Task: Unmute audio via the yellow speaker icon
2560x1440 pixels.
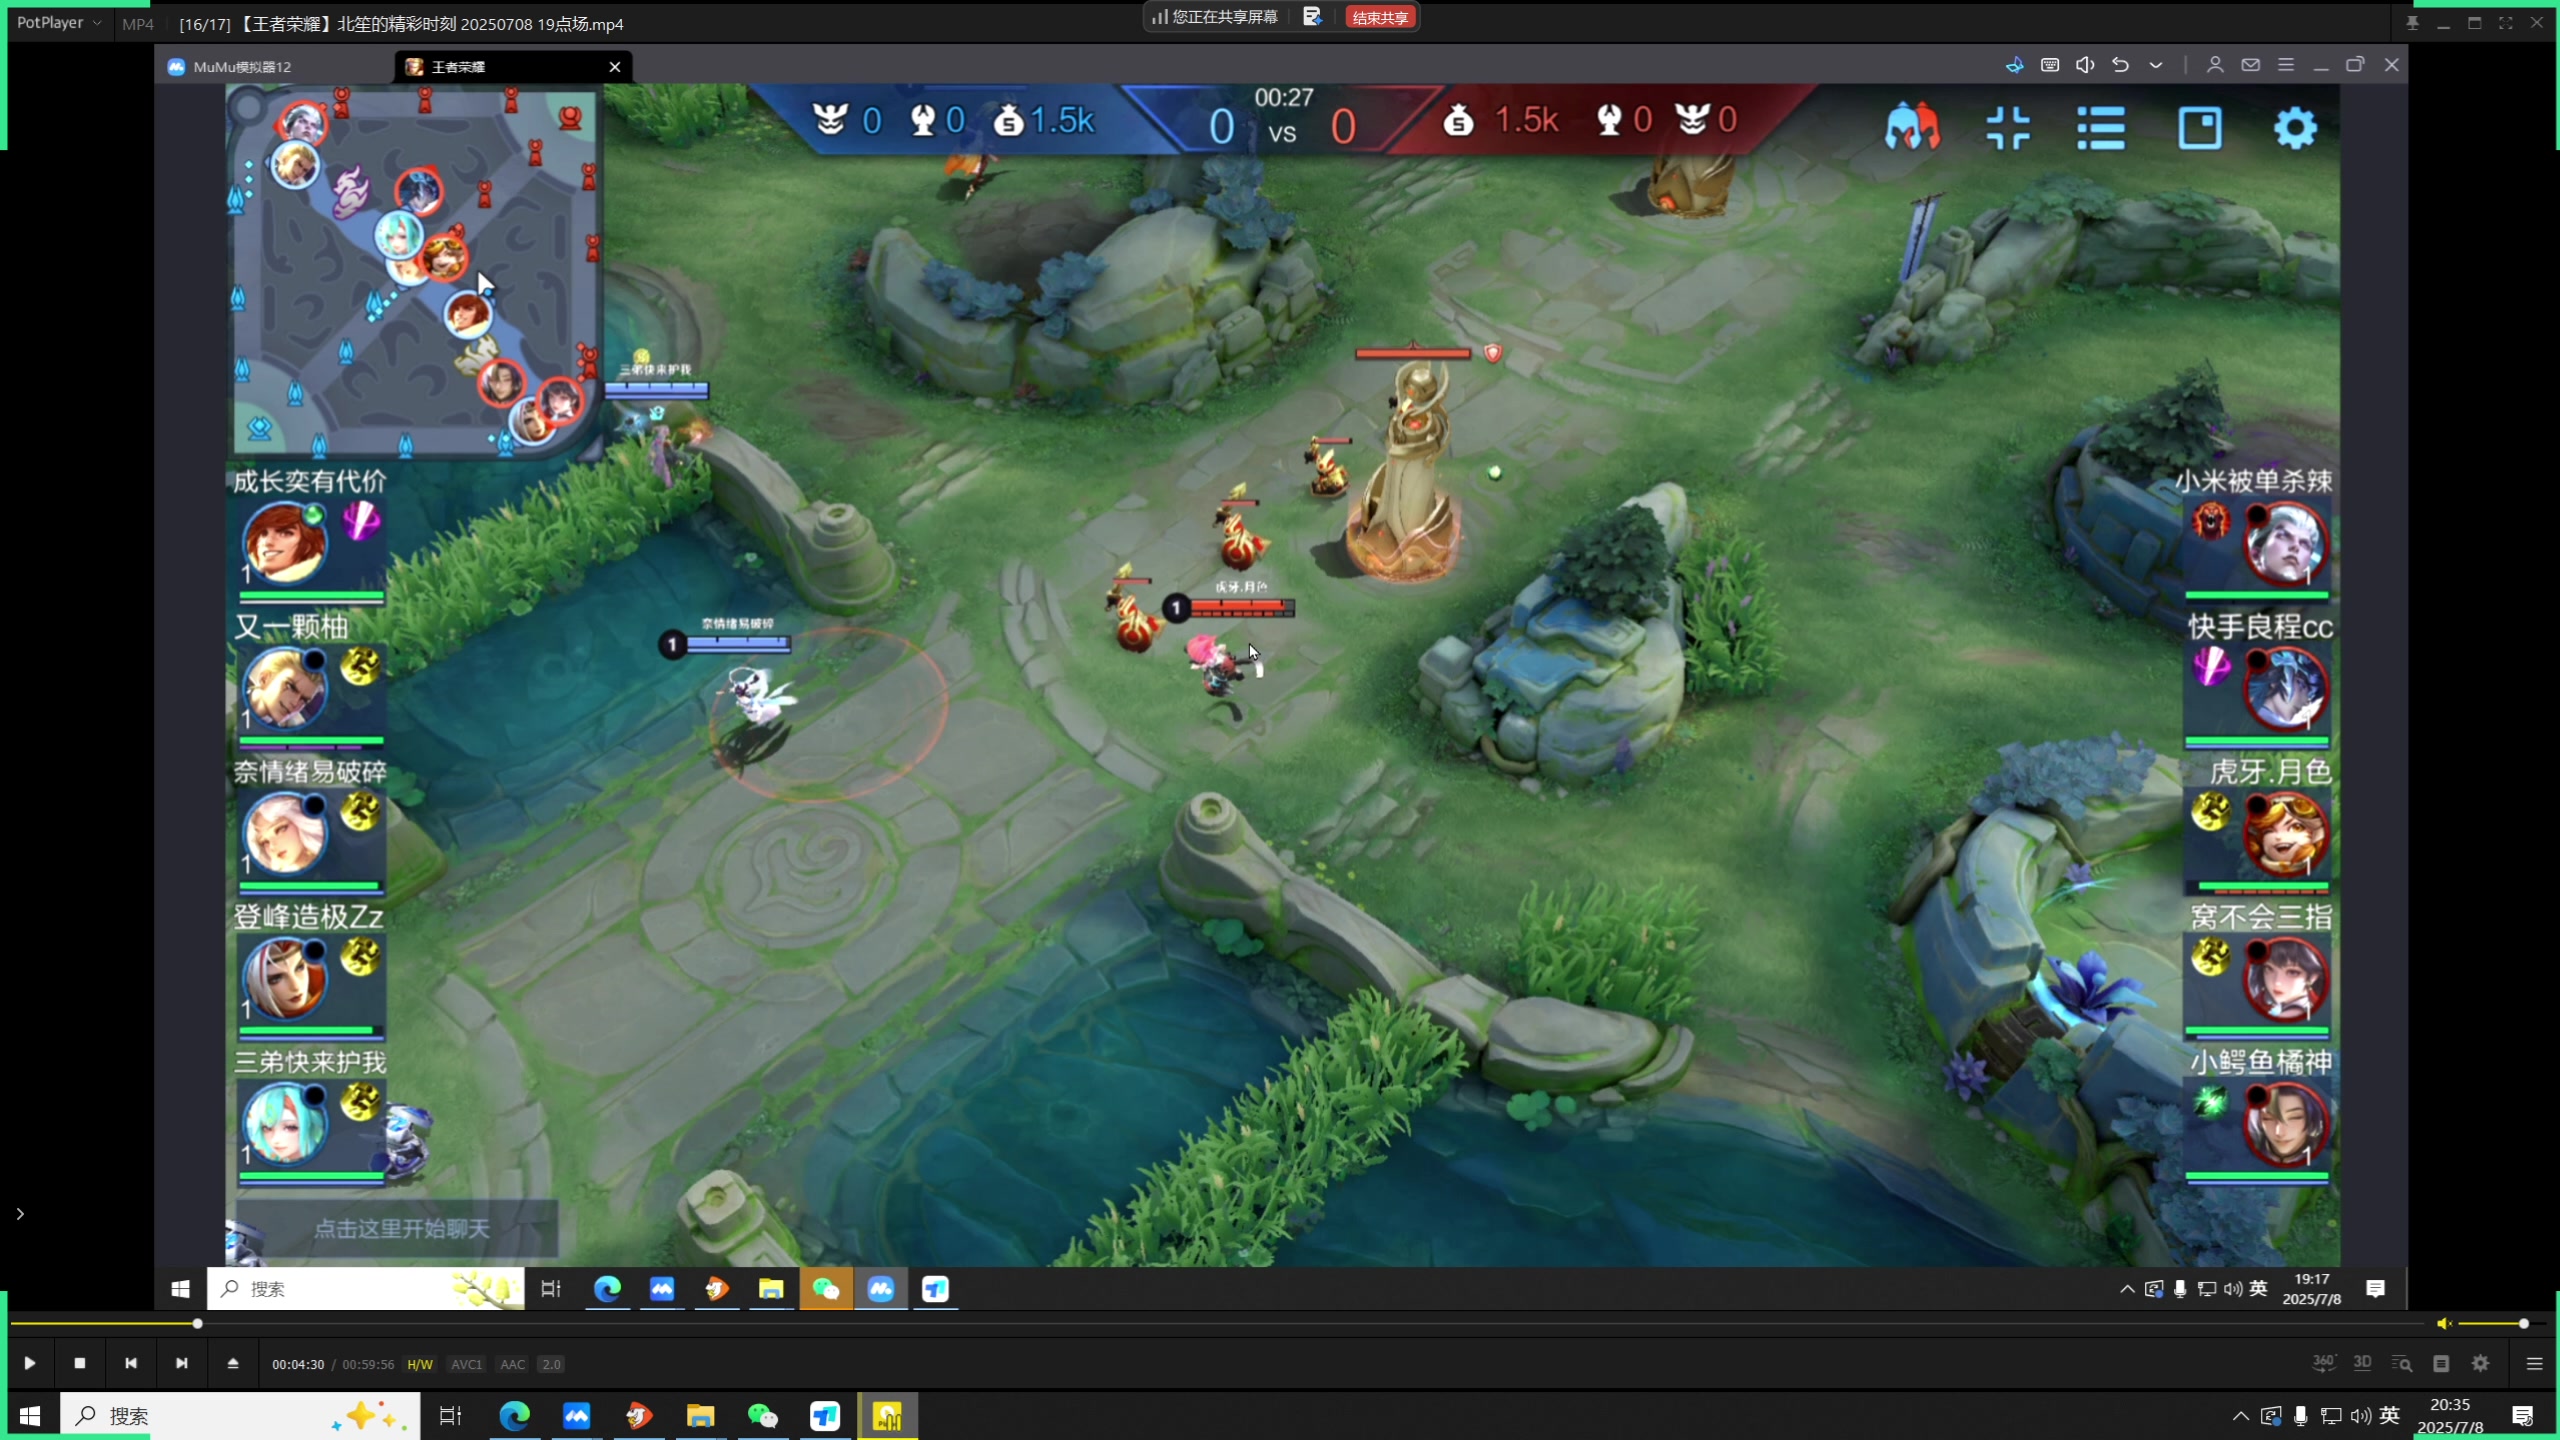Action: 2444,1323
